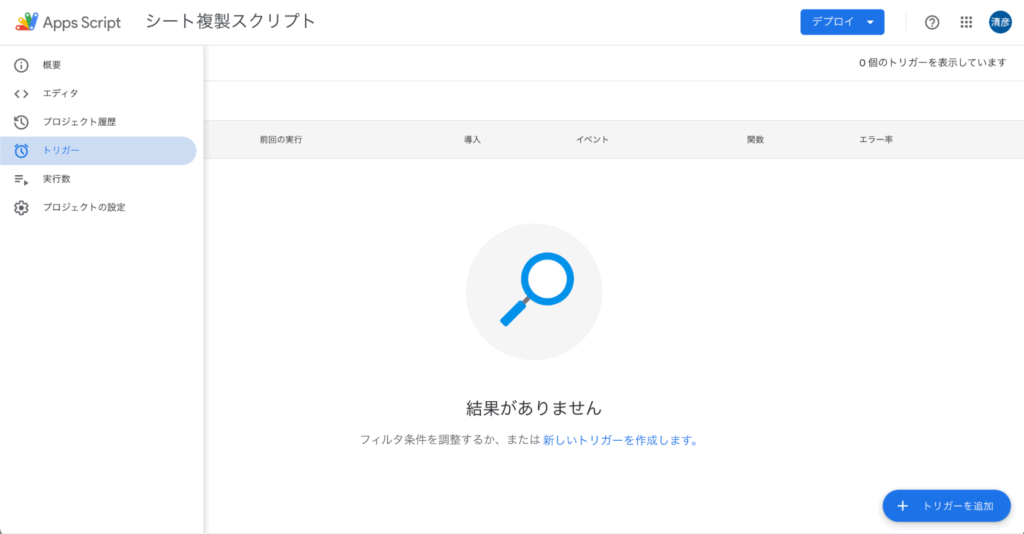1024x534 pixels.
Task: Click the Apps Script title text
Action: 82,22
